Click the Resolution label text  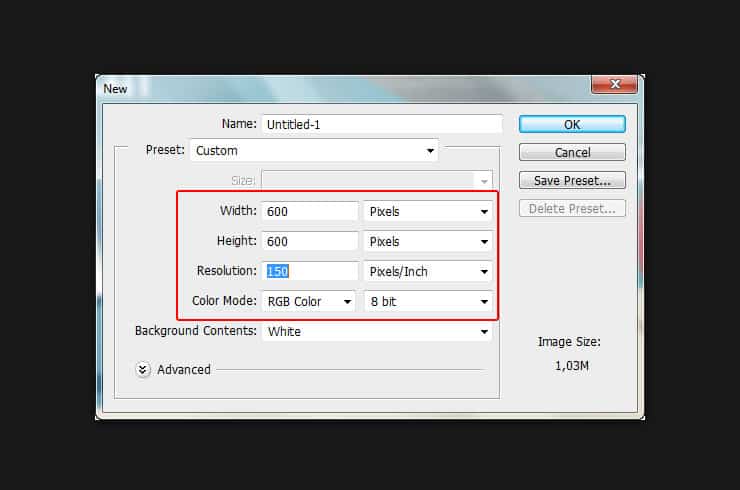pyautogui.click(x=226, y=271)
